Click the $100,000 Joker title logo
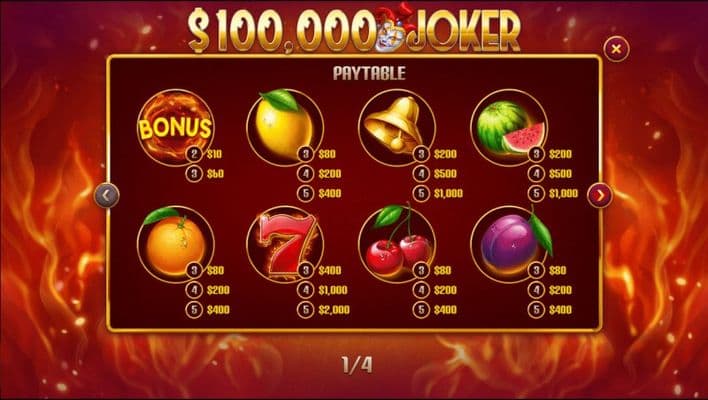 354,29
